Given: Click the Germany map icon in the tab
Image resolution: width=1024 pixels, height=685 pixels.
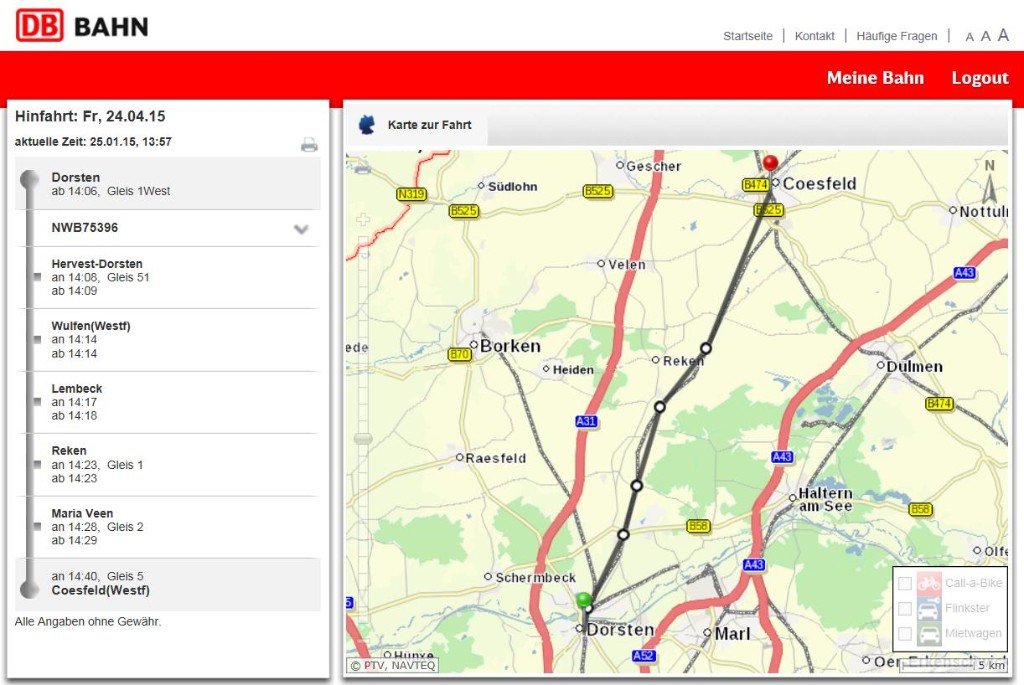Looking at the screenshot, I should click(367, 125).
